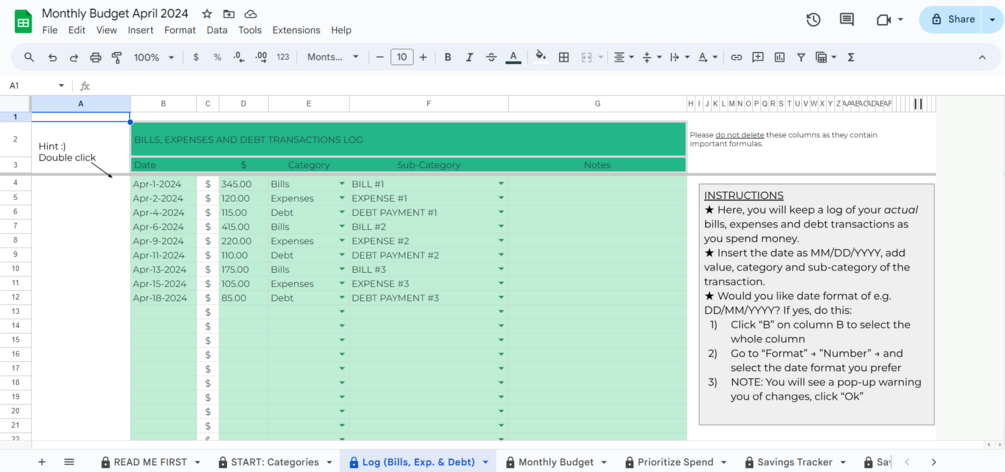The image size is (1005, 472).
Task: Open the fill color paint bucket
Action: 541,56
